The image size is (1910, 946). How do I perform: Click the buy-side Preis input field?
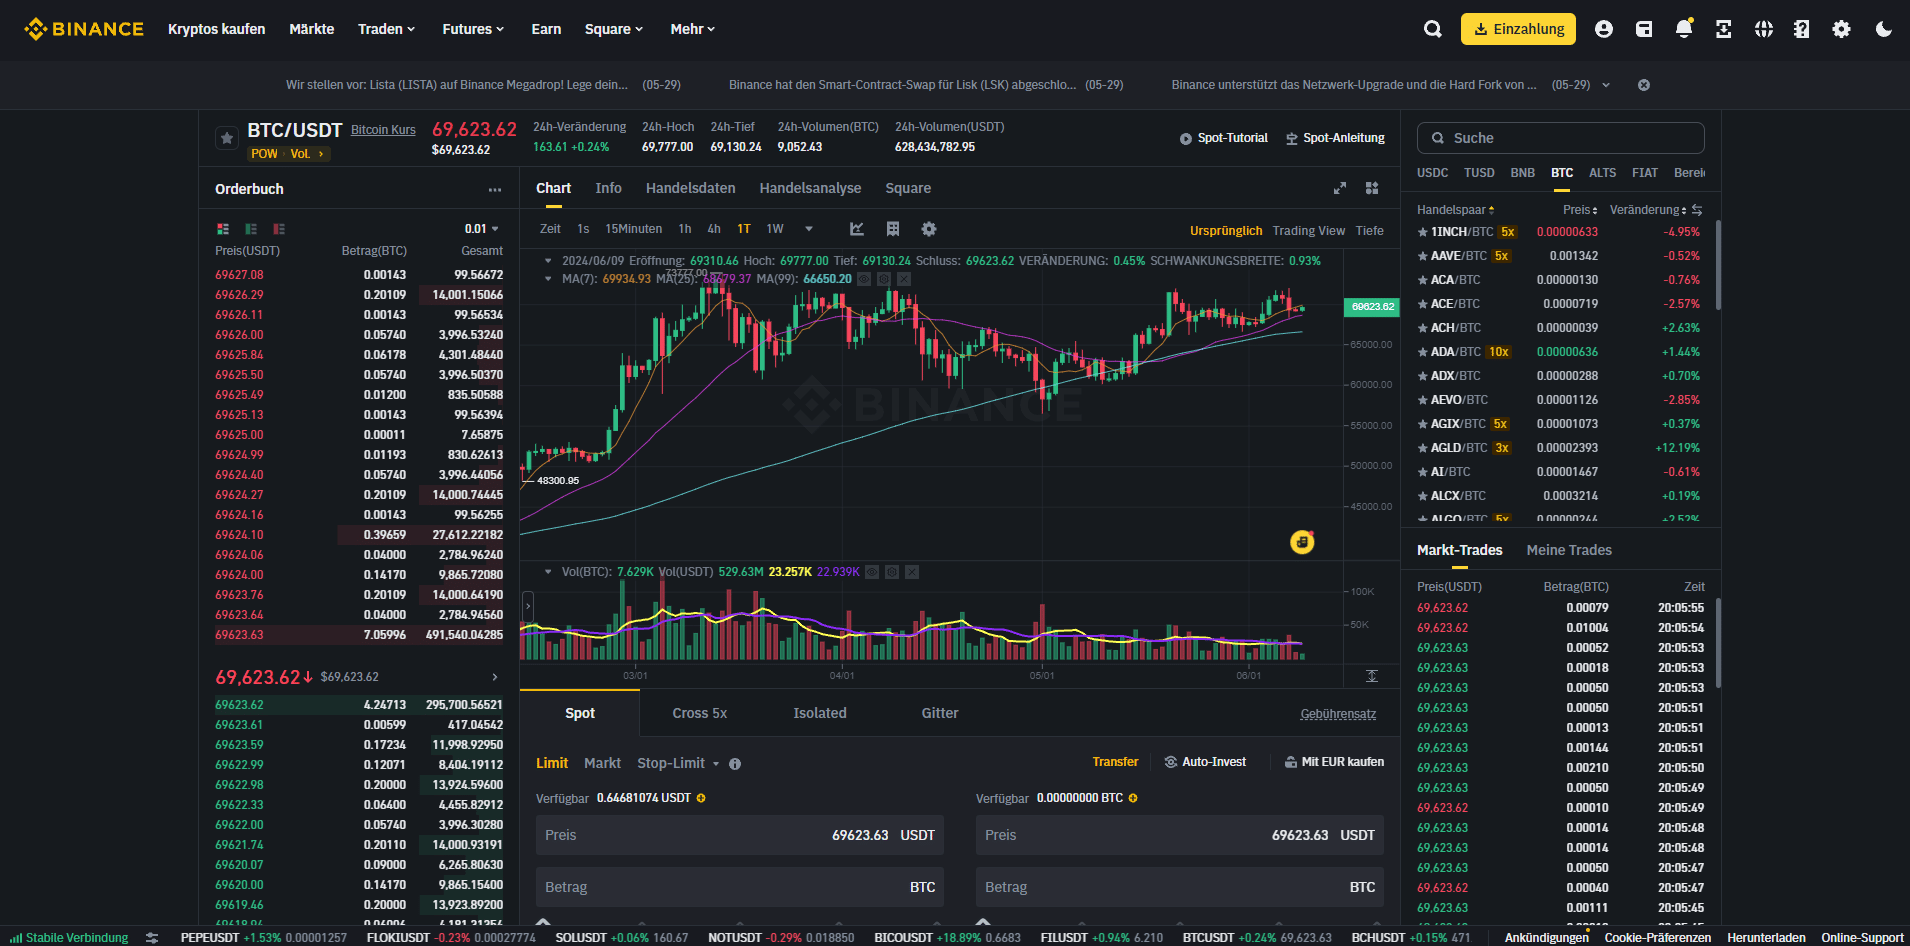pyautogui.click(x=740, y=835)
